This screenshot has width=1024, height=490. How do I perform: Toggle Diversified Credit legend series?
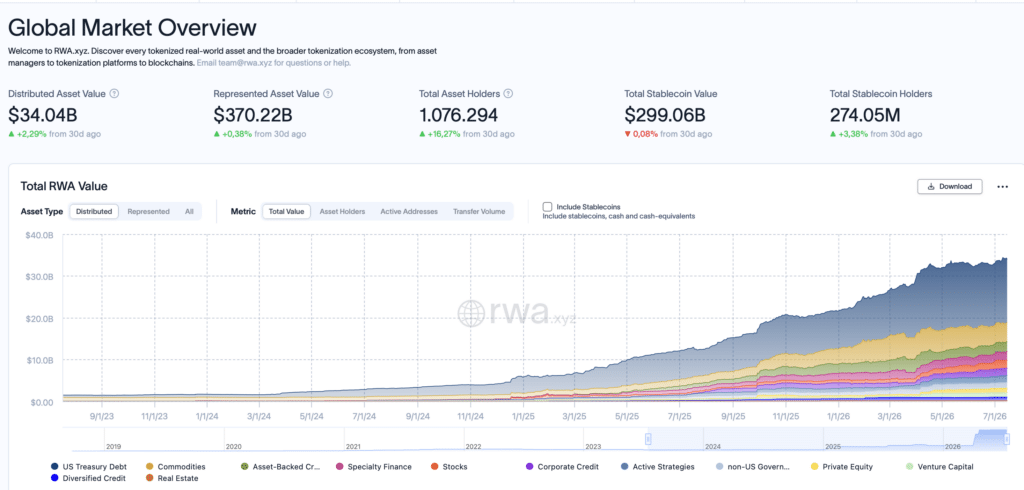tap(88, 478)
